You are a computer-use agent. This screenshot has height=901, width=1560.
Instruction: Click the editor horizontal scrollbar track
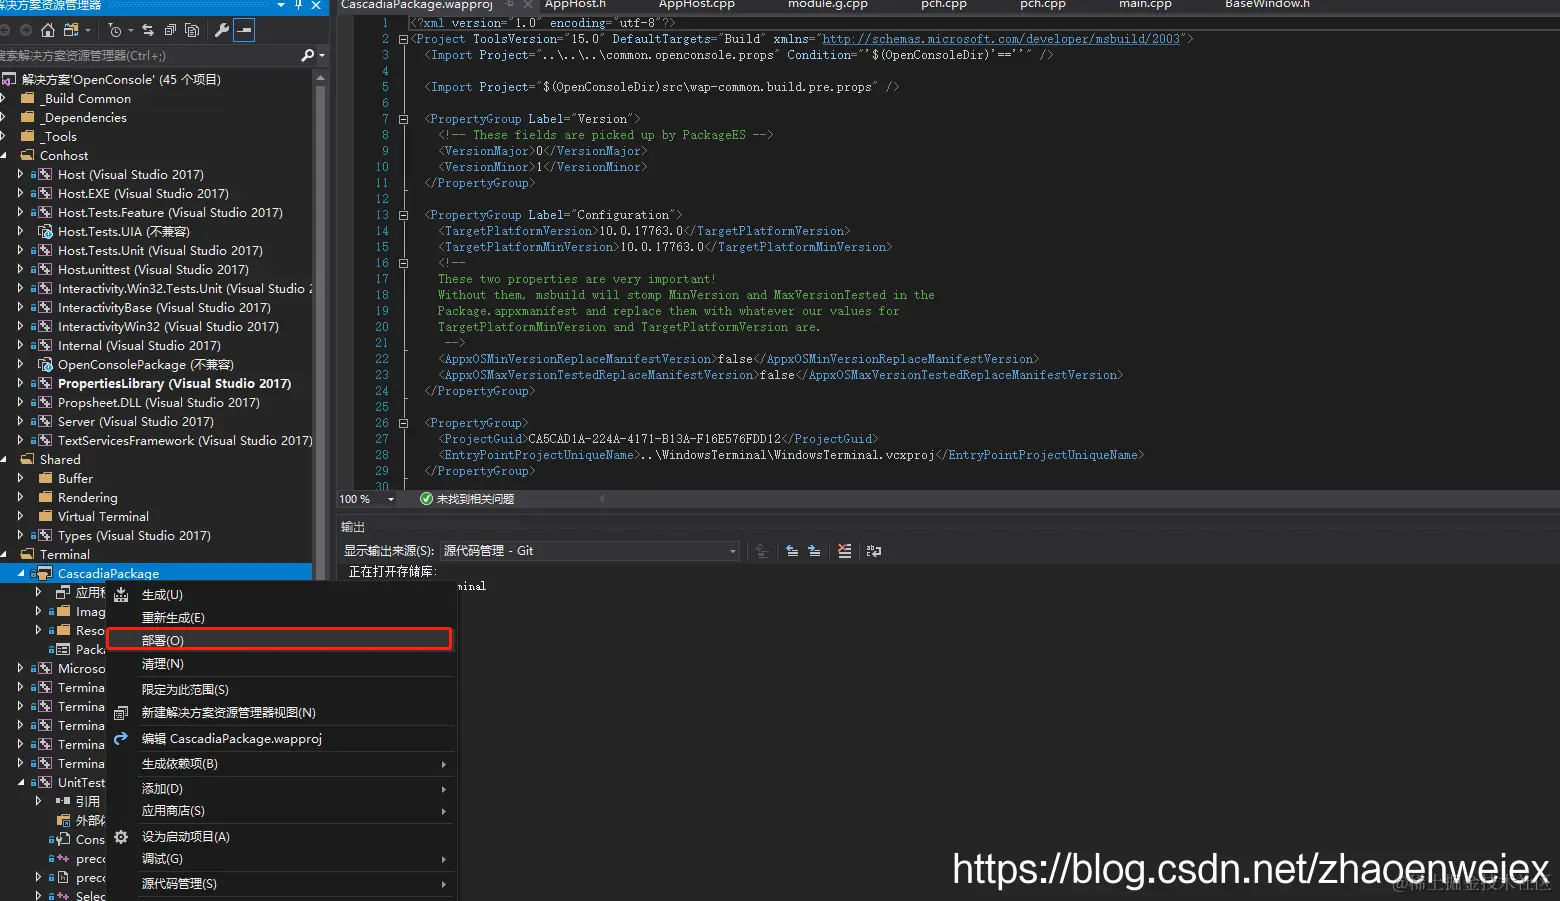1075,498
